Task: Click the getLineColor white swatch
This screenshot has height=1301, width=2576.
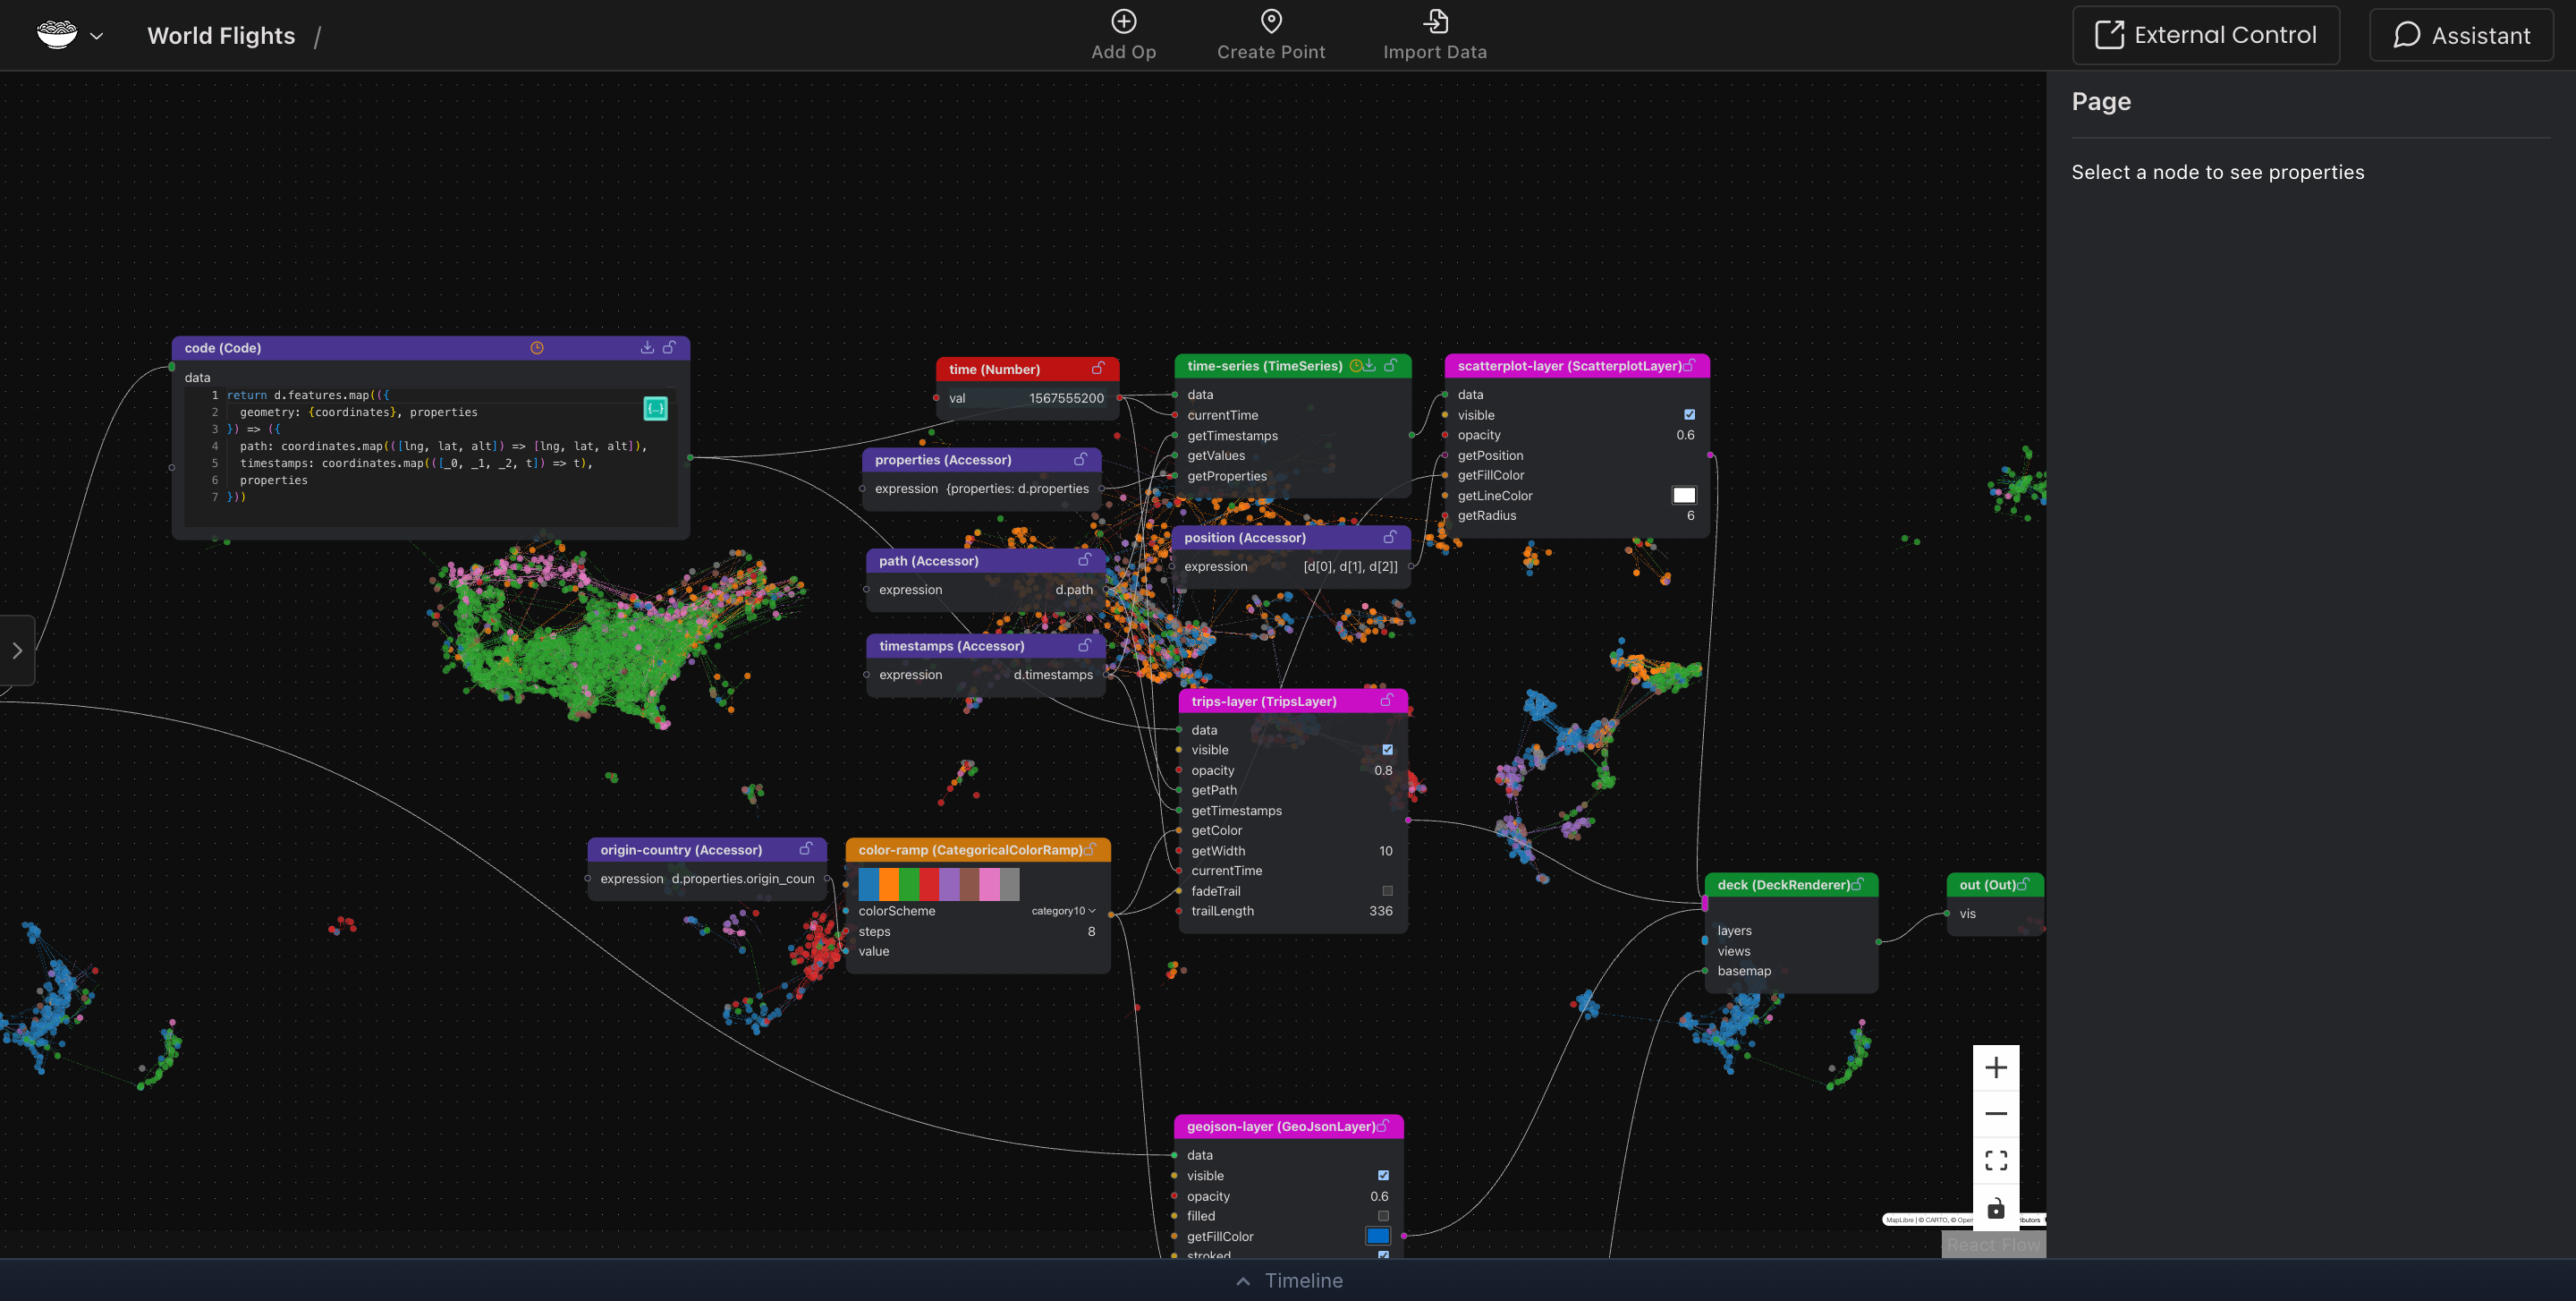Action: (1684, 495)
